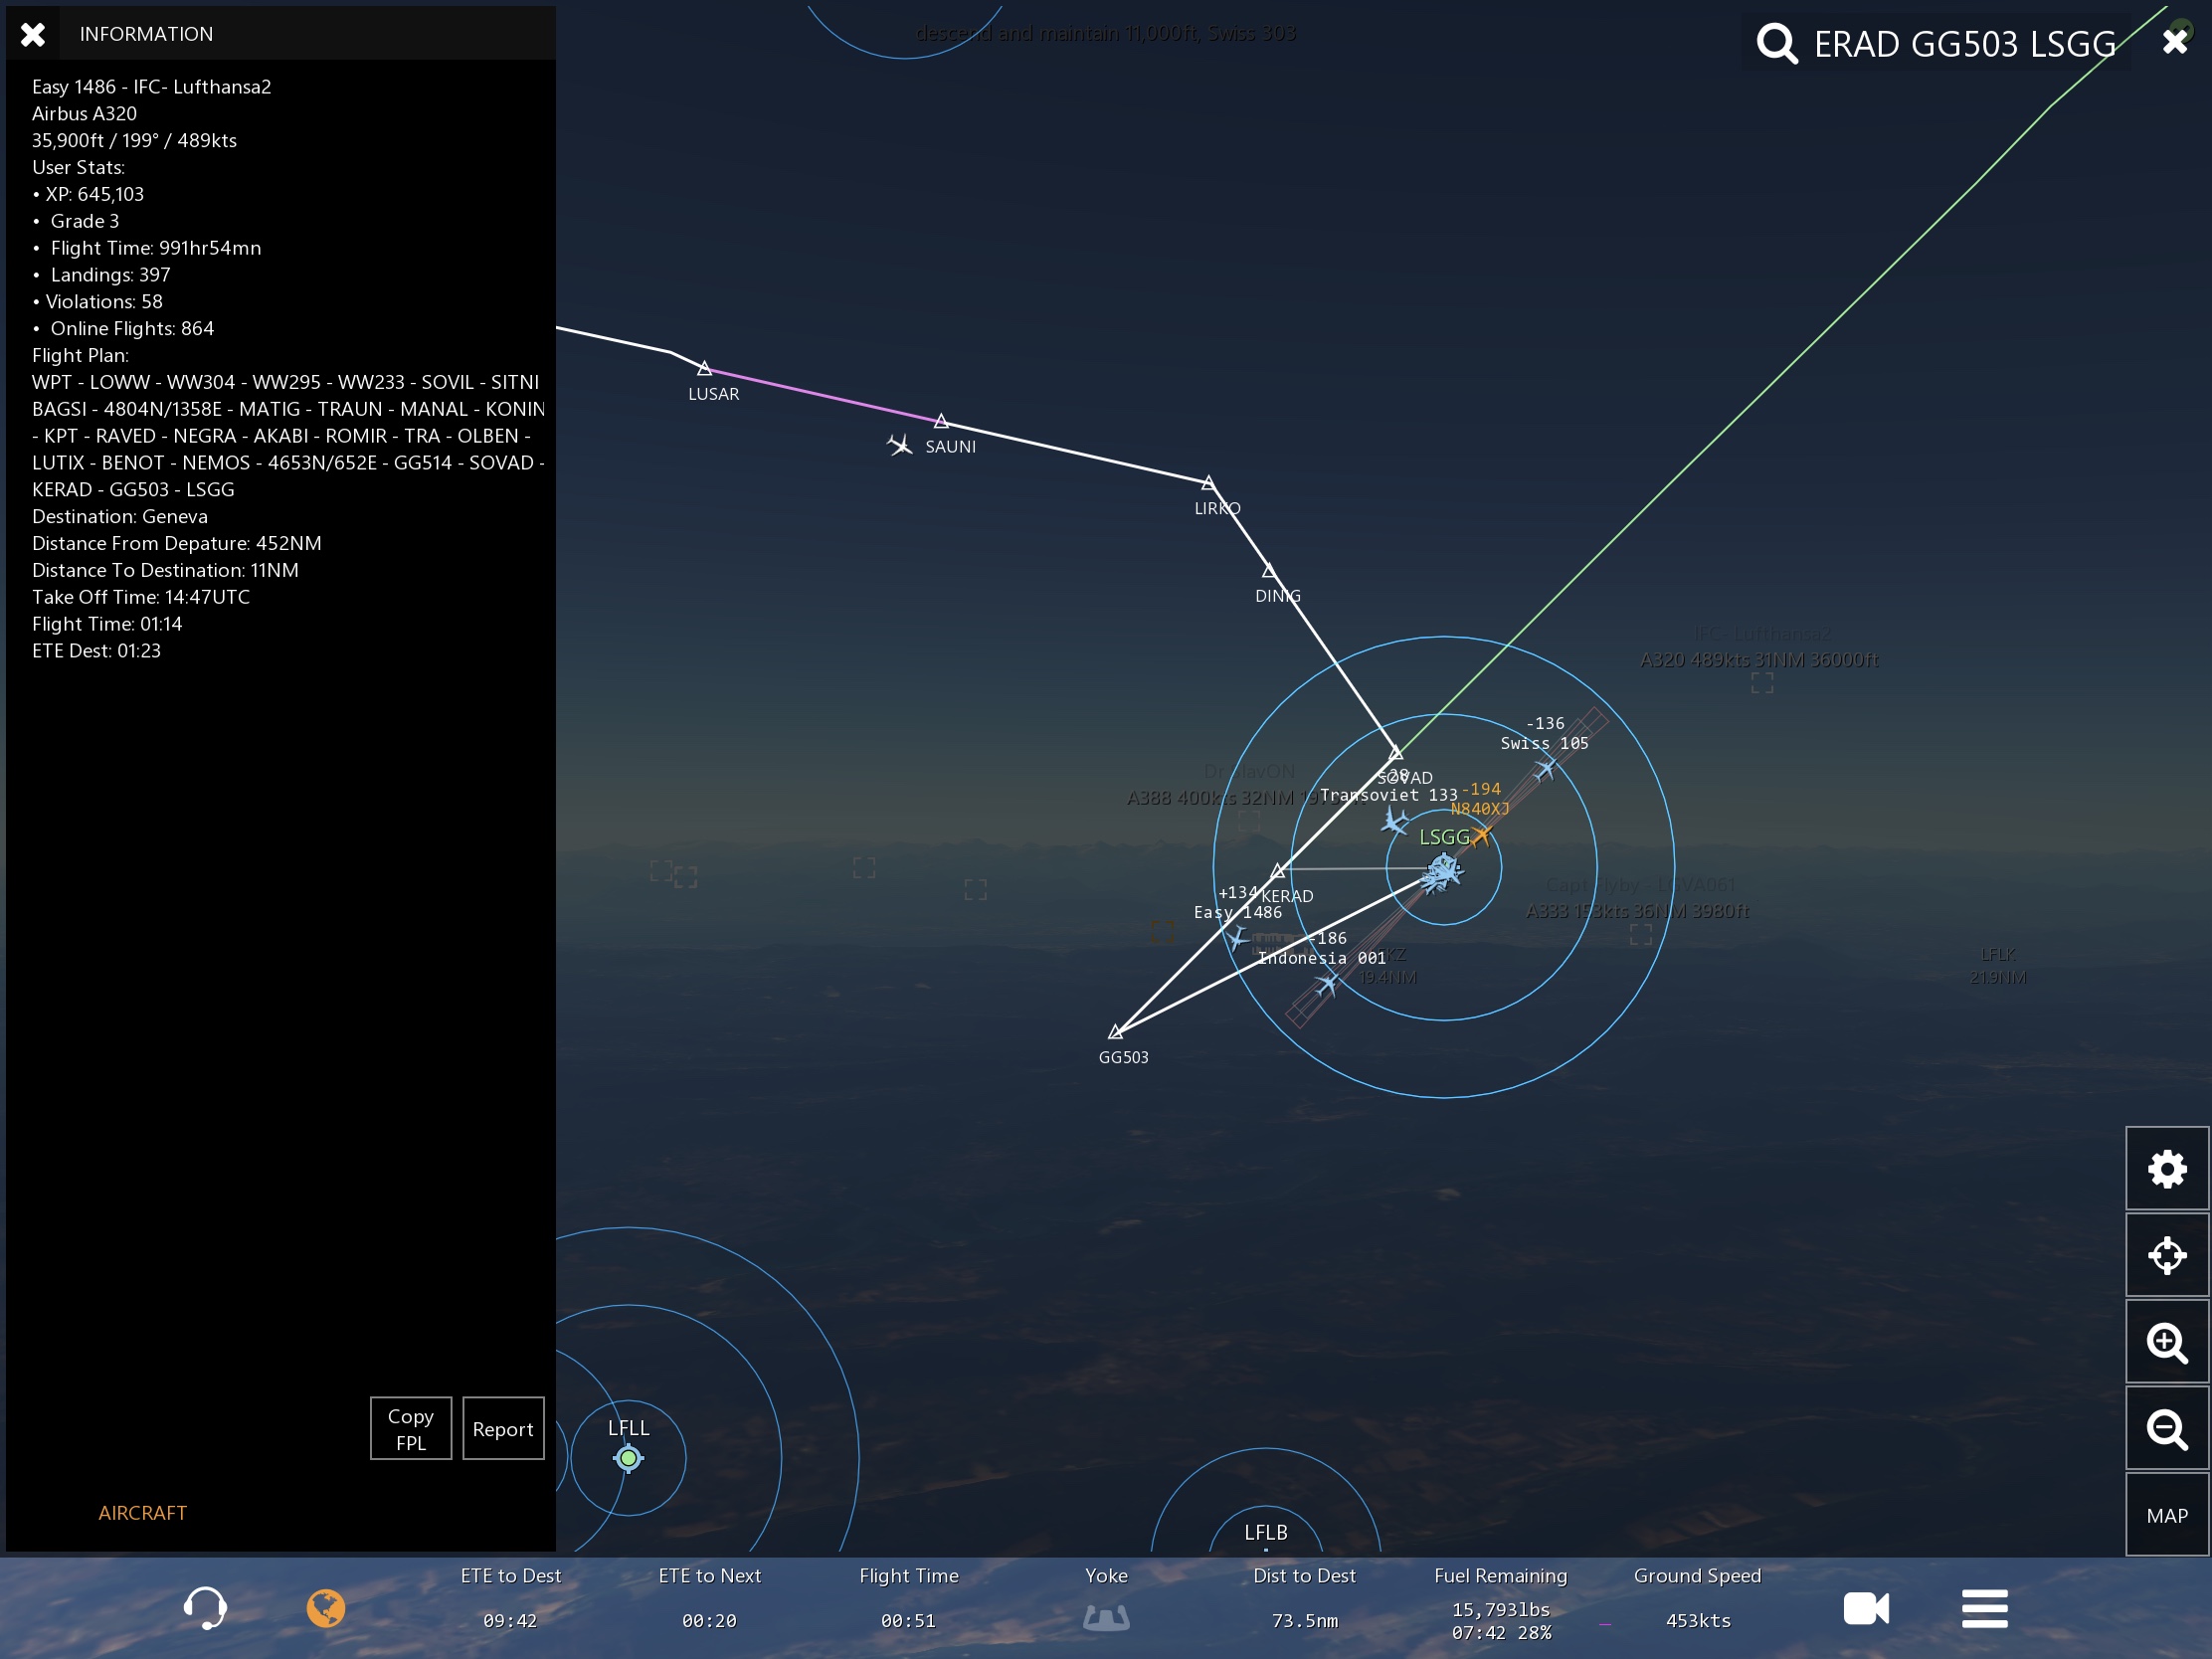The height and width of the screenshot is (1659, 2212).
Task: Open the hamburger main menu
Action: pos(1984,1608)
